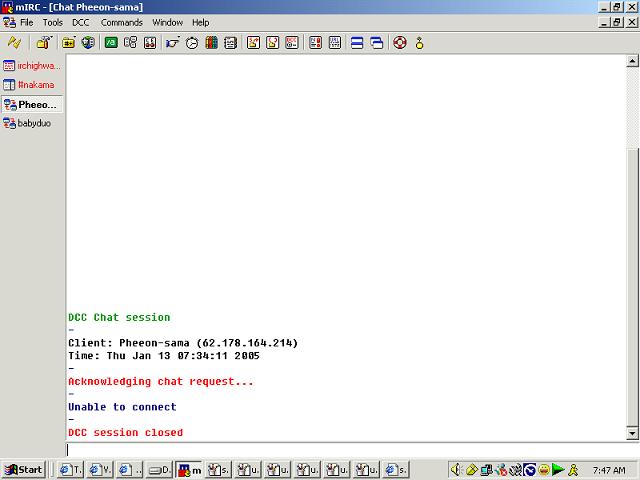Open the DCC Options toolbar icon
The image size is (640, 480).
(x=292, y=42)
